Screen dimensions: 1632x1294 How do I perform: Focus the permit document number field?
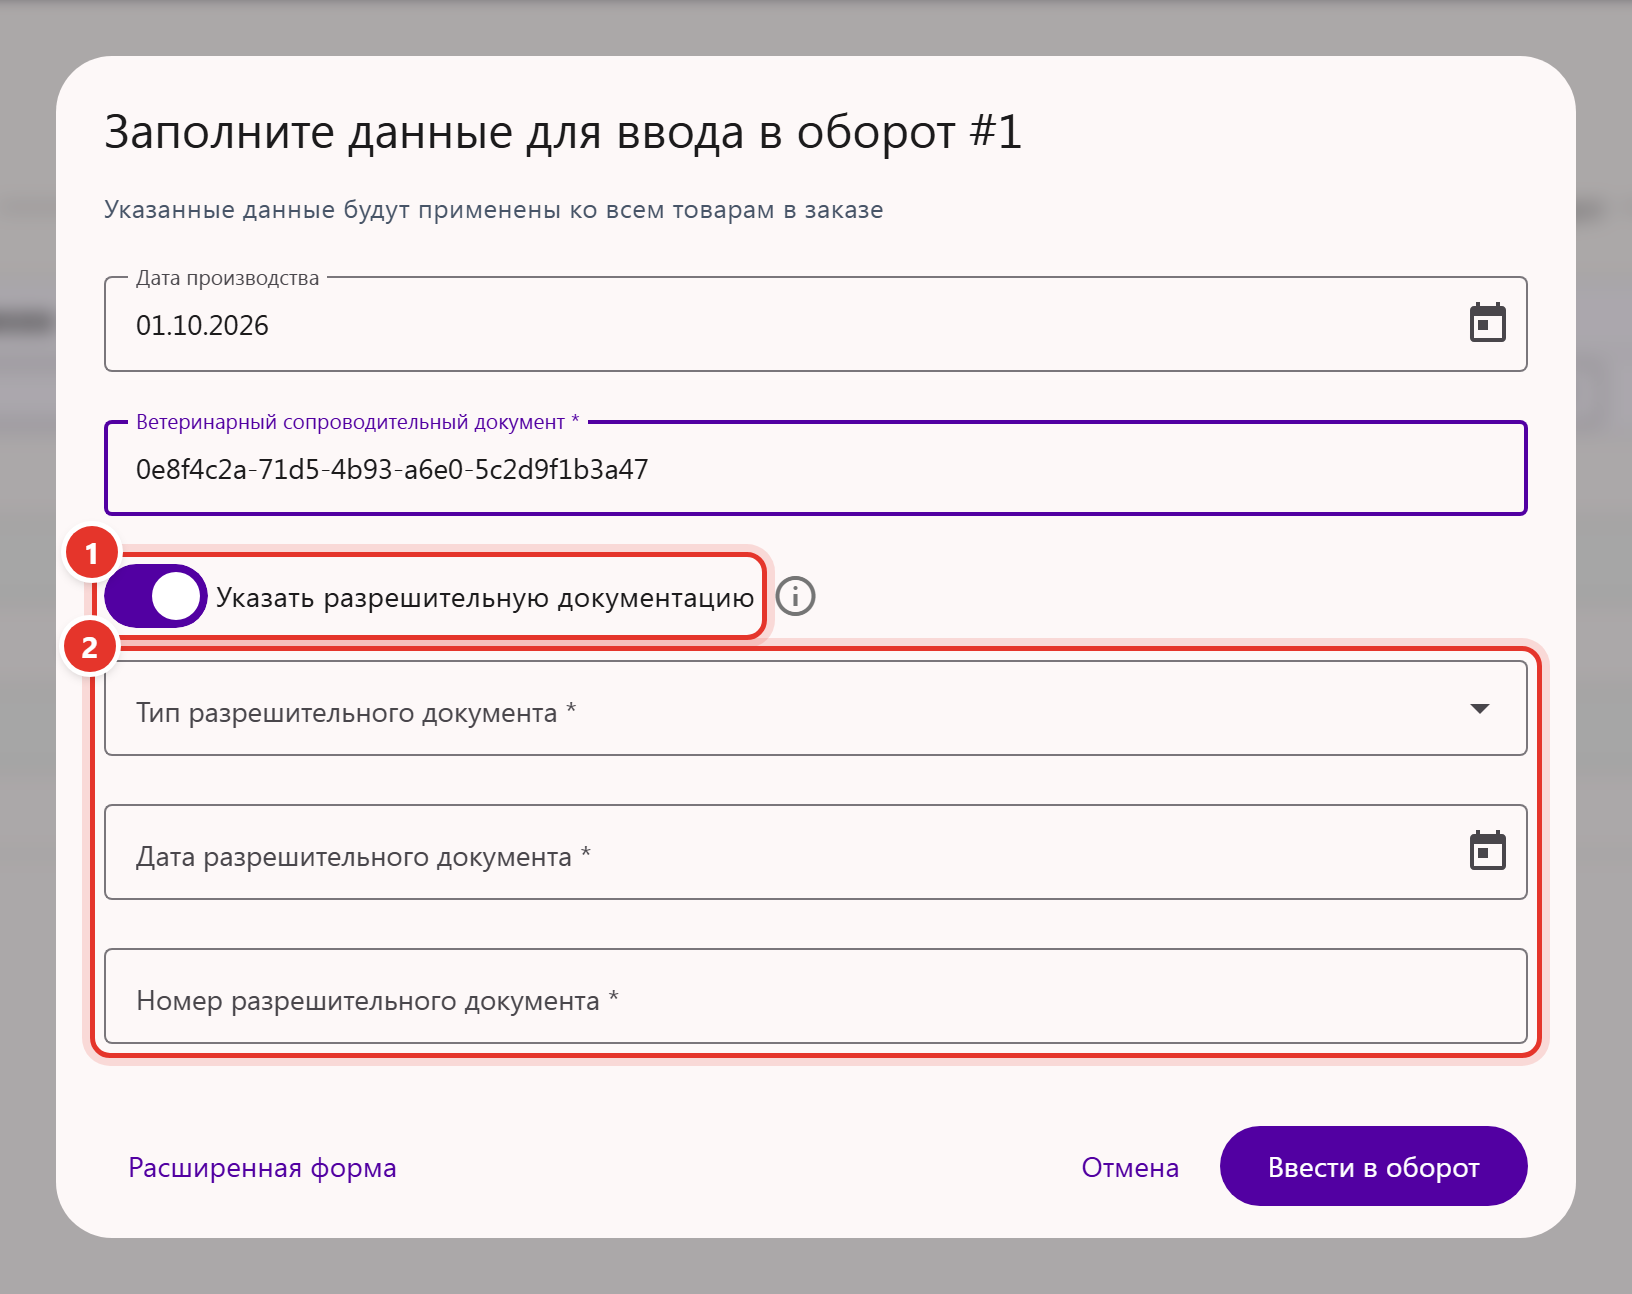(x=816, y=996)
